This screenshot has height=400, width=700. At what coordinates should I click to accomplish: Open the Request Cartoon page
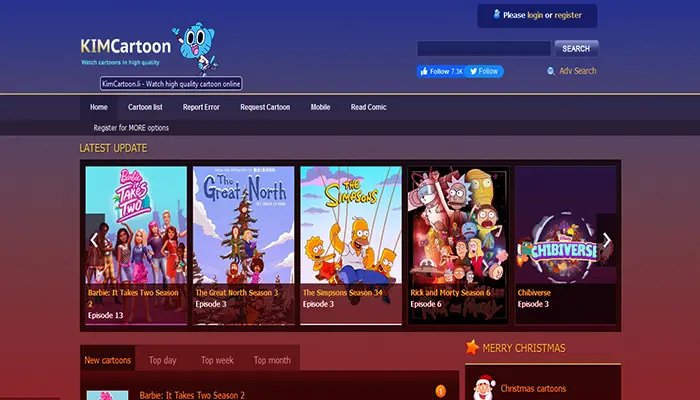(x=265, y=107)
